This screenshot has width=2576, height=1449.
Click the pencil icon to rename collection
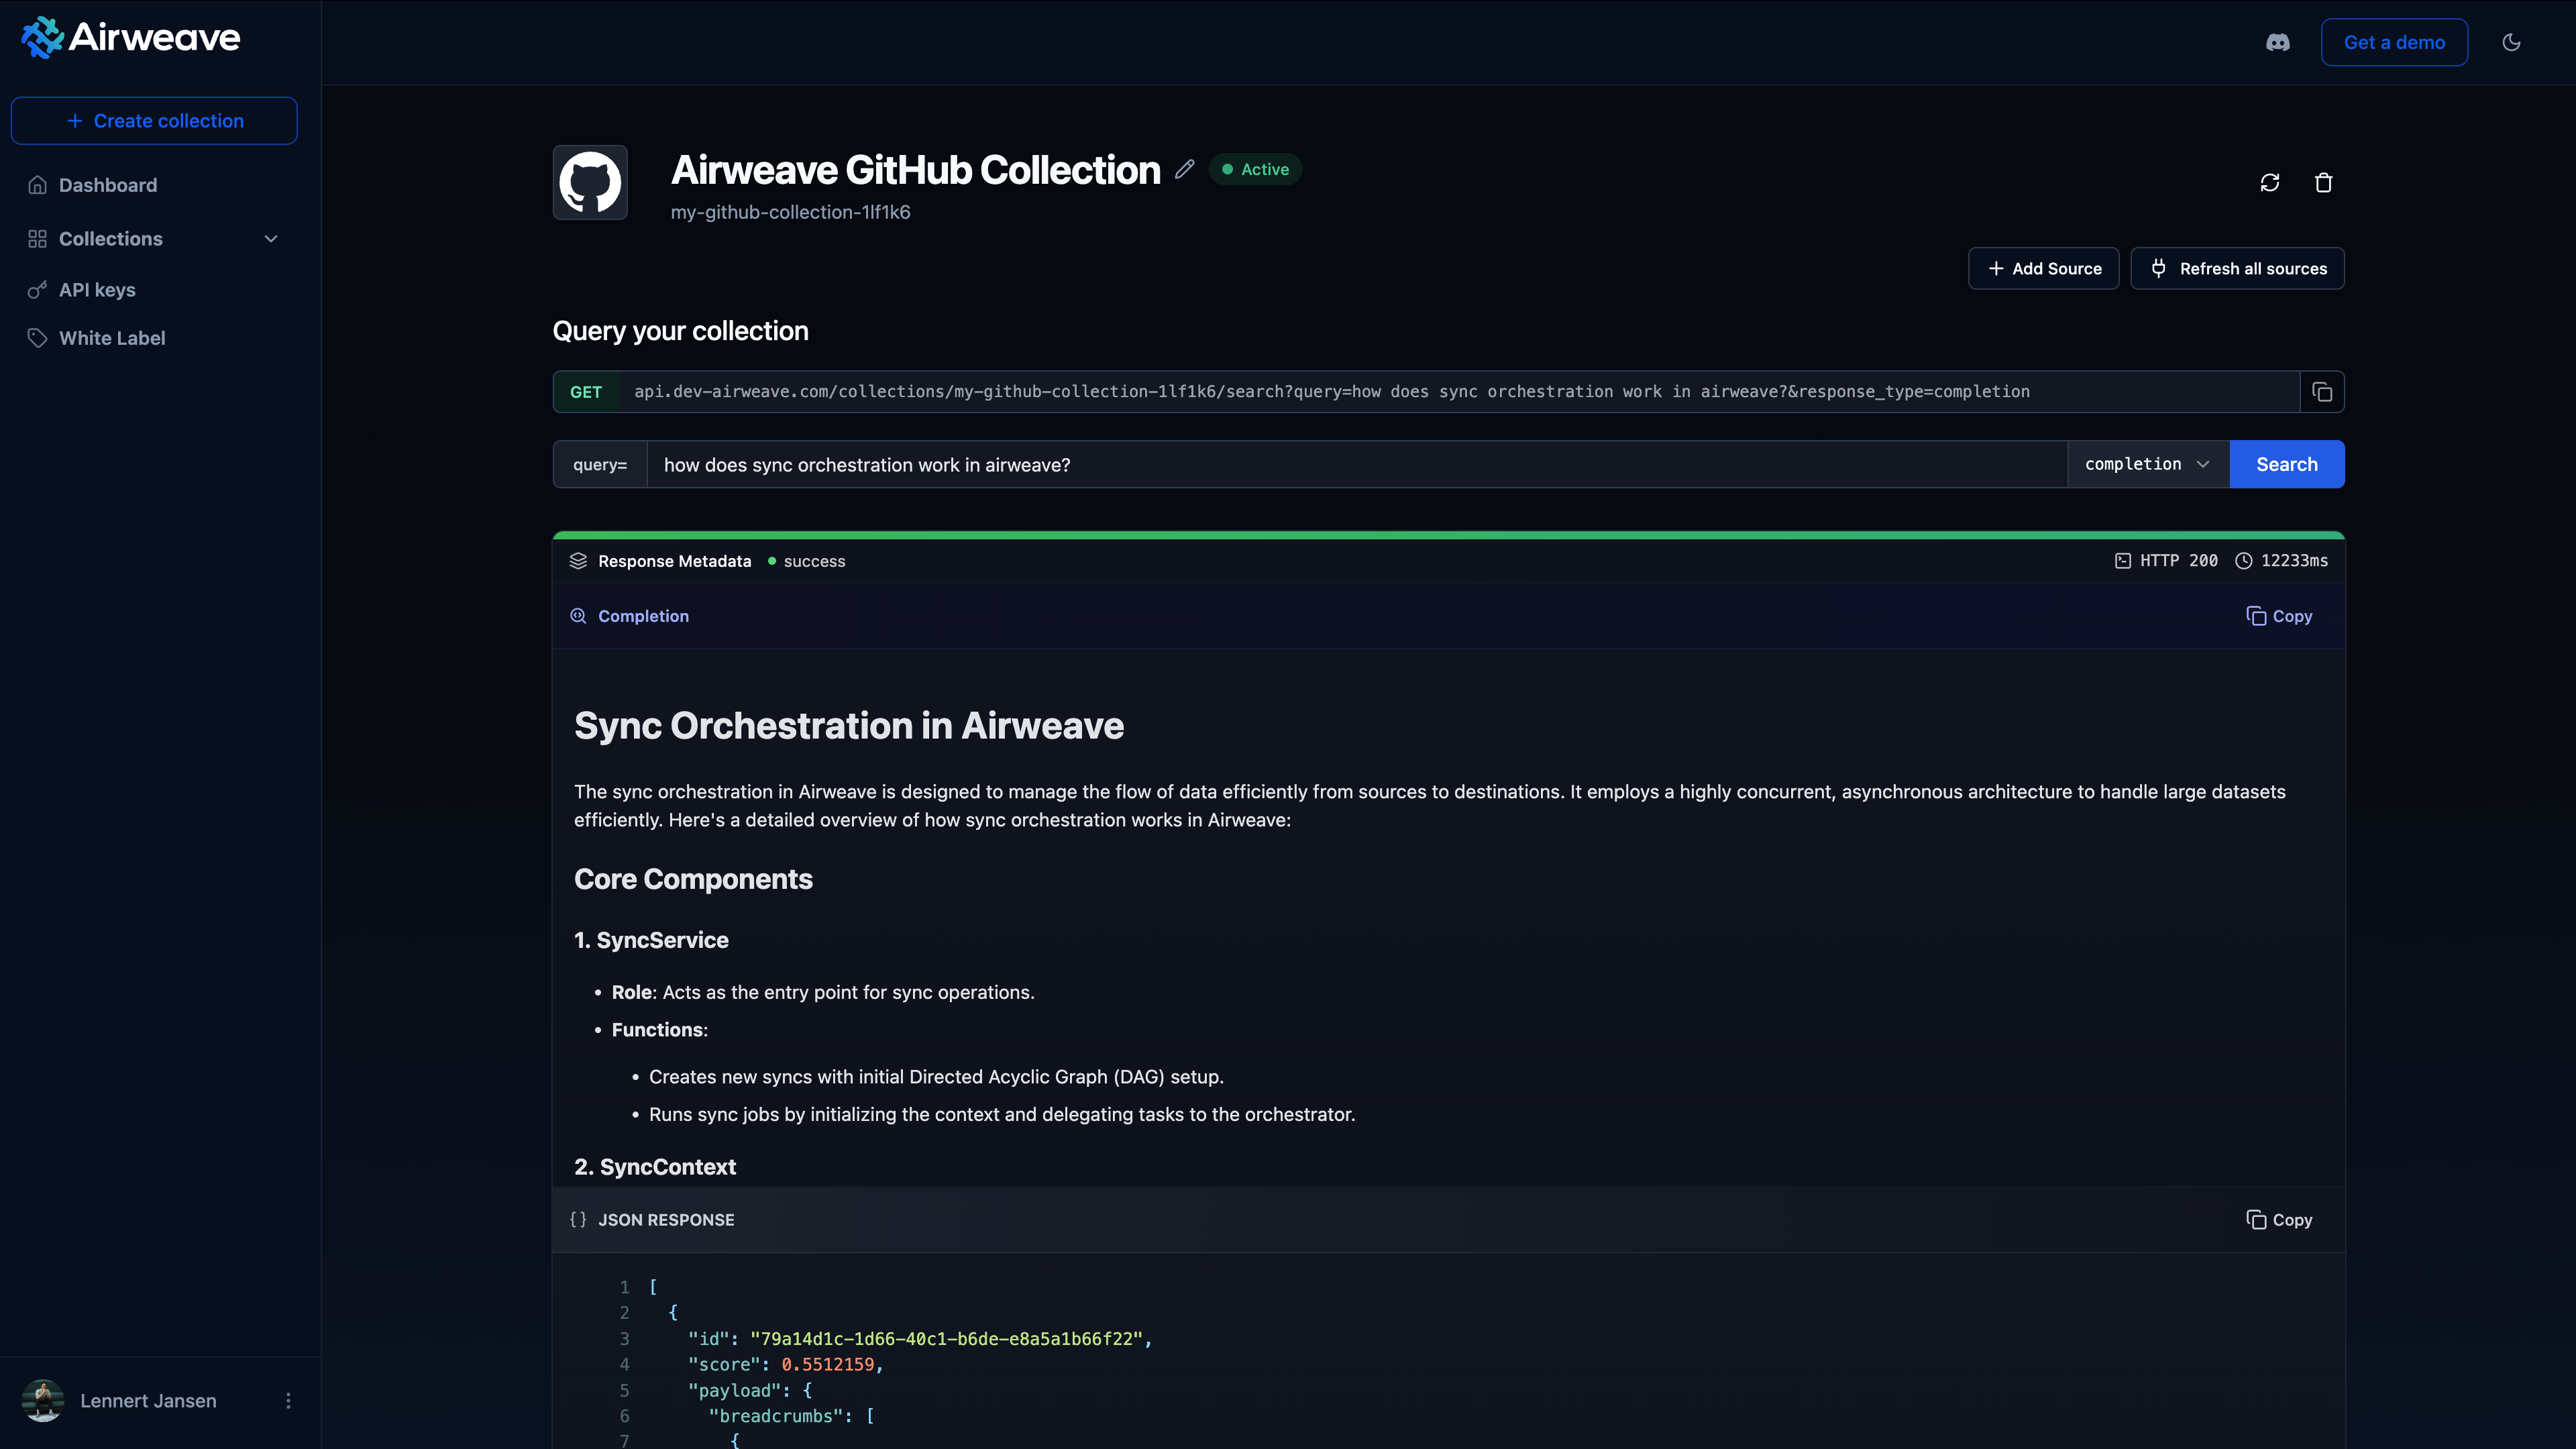(x=1184, y=169)
